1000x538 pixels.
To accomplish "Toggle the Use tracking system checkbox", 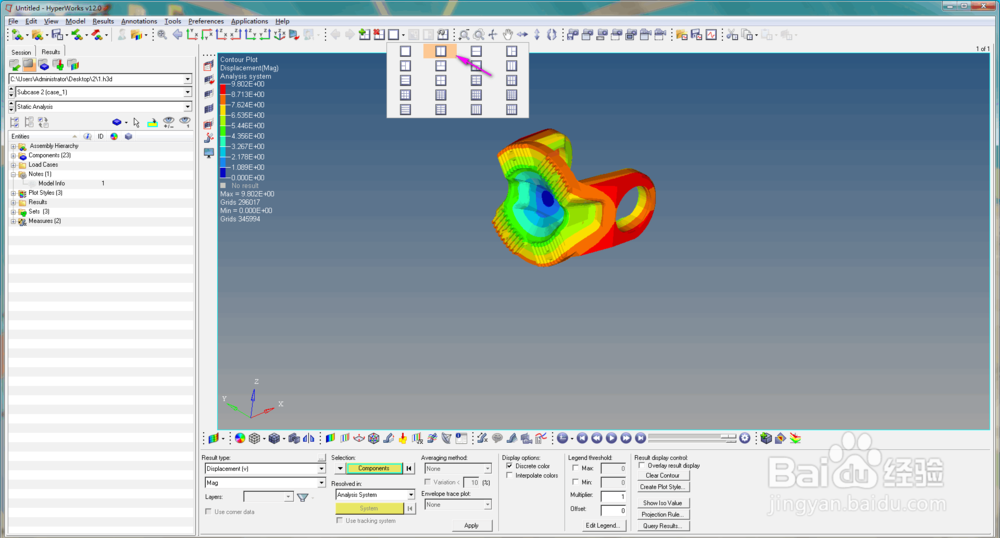I will (x=339, y=521).
